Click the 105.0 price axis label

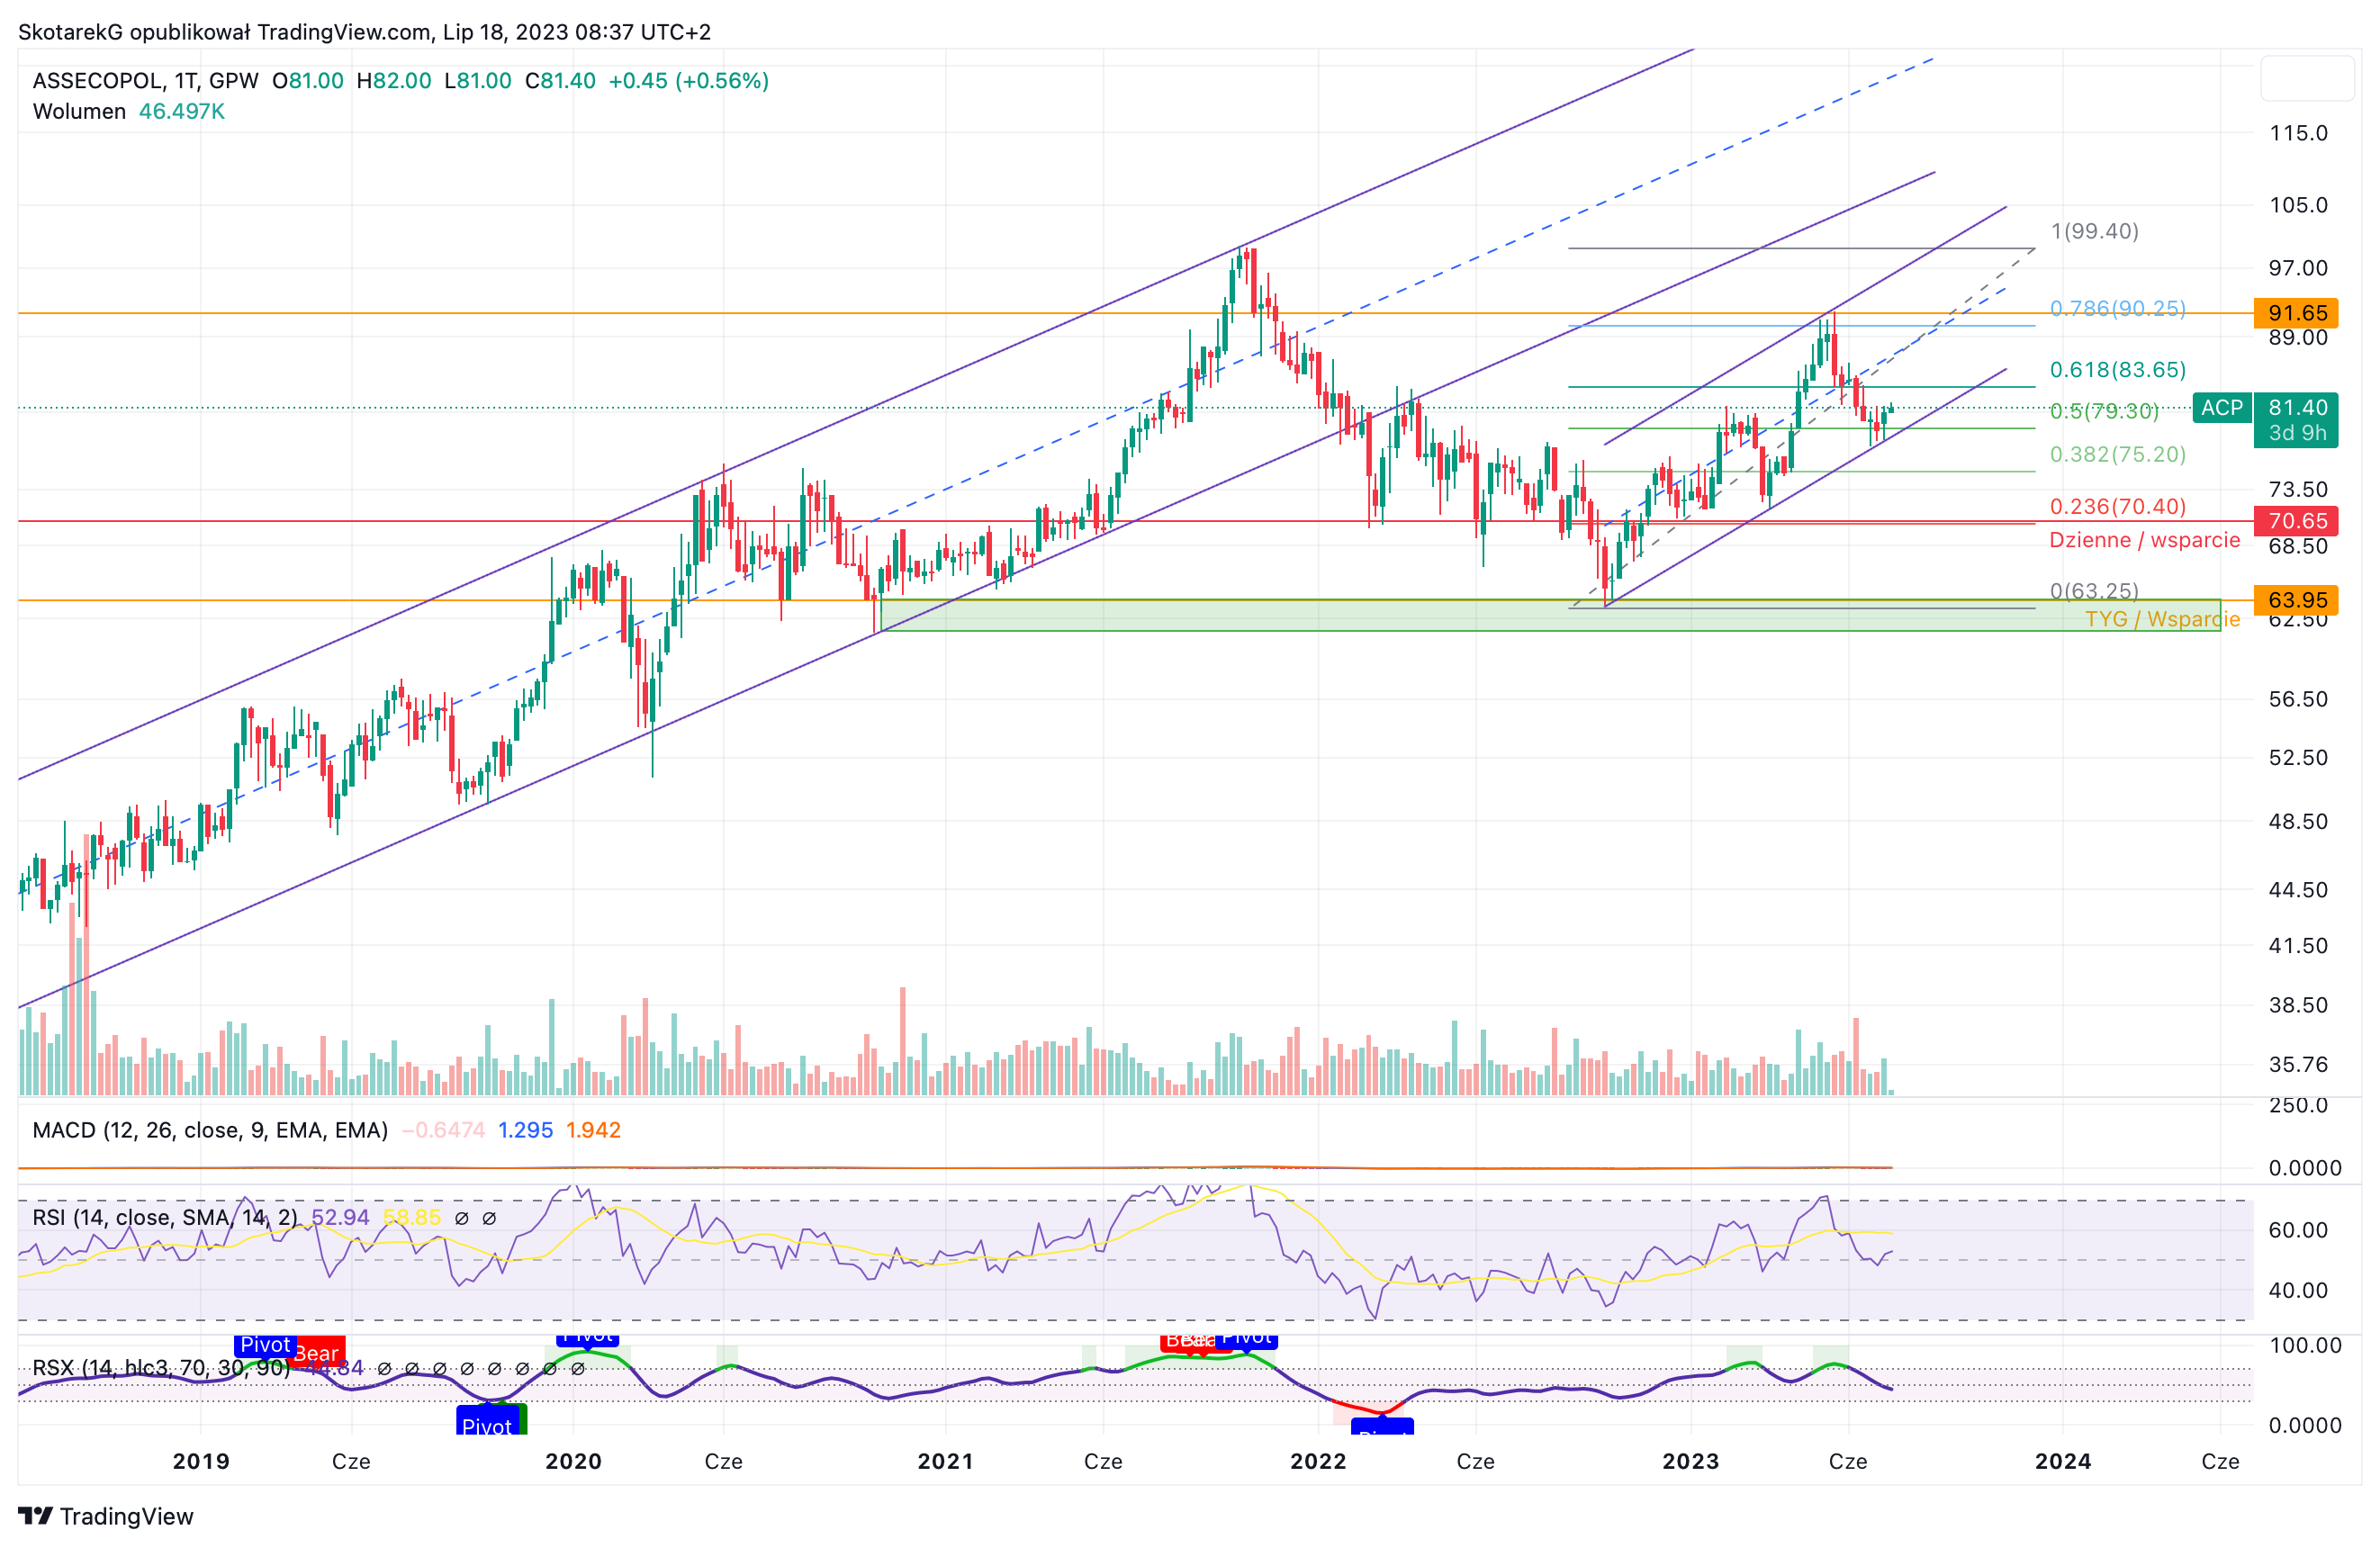(2298, 205)
